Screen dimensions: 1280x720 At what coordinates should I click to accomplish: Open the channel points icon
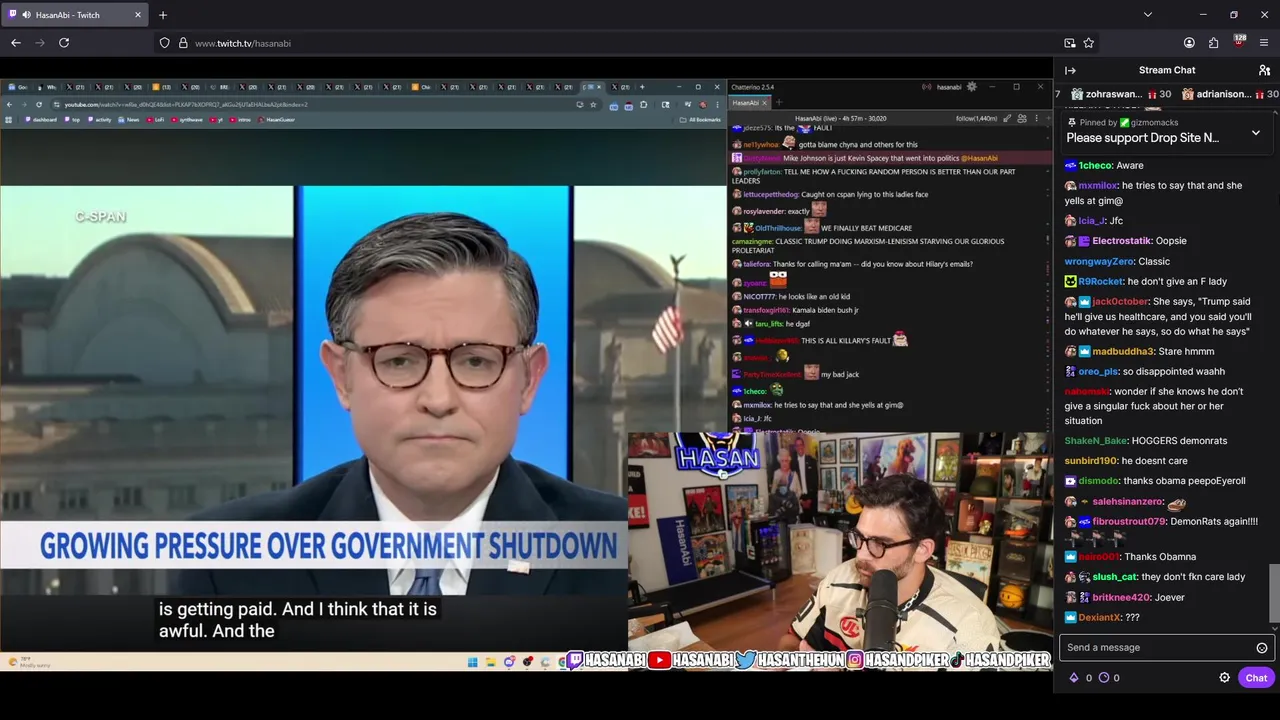pos(1104,678)
